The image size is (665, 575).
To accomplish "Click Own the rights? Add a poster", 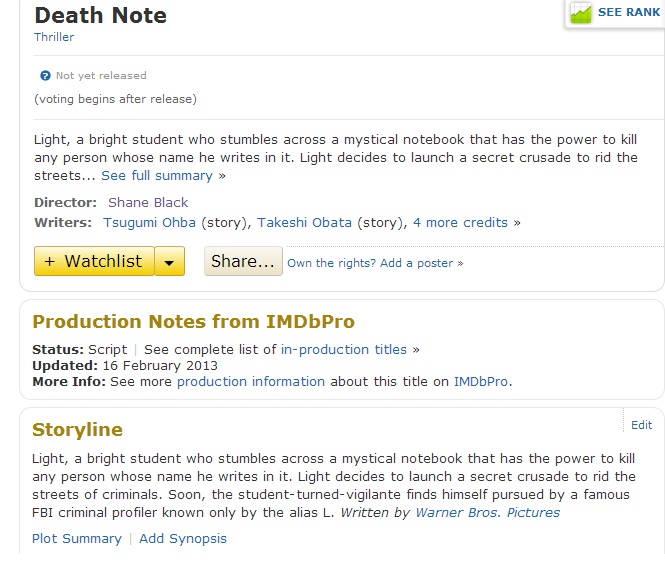I will (375, 263).
